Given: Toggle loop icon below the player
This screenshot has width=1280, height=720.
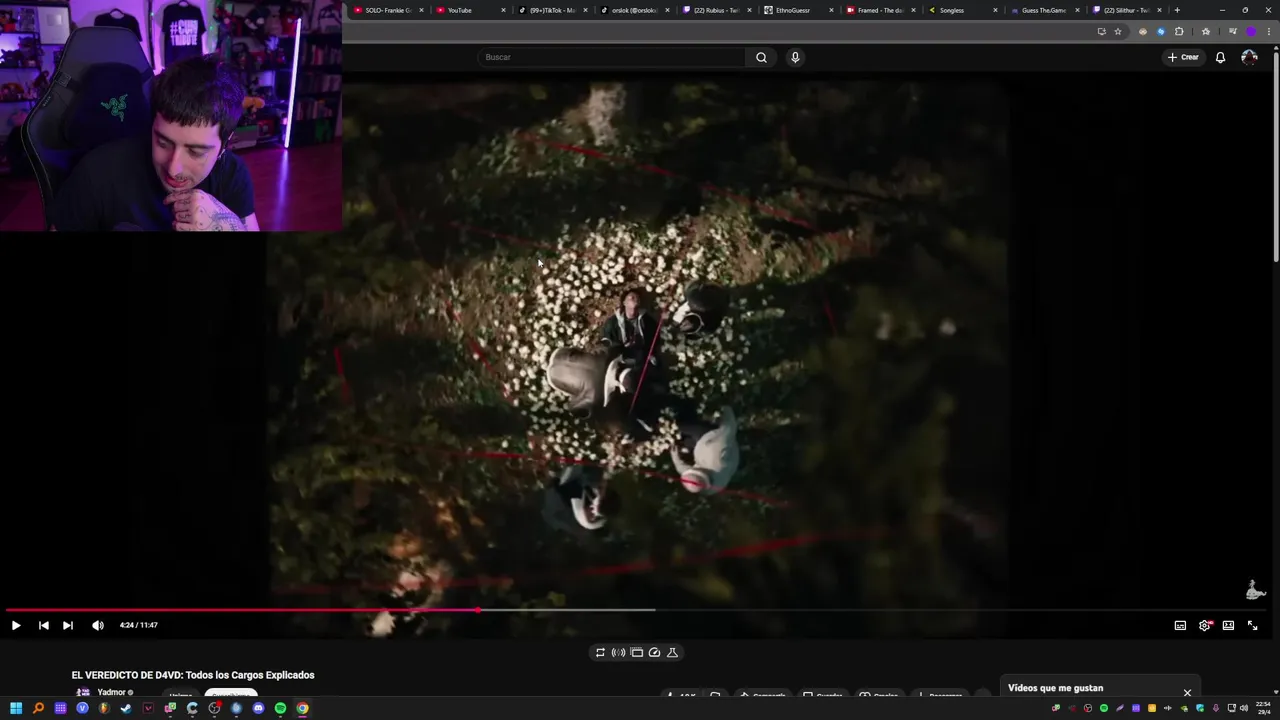Looking at the screenshot, I should [600, 652].
